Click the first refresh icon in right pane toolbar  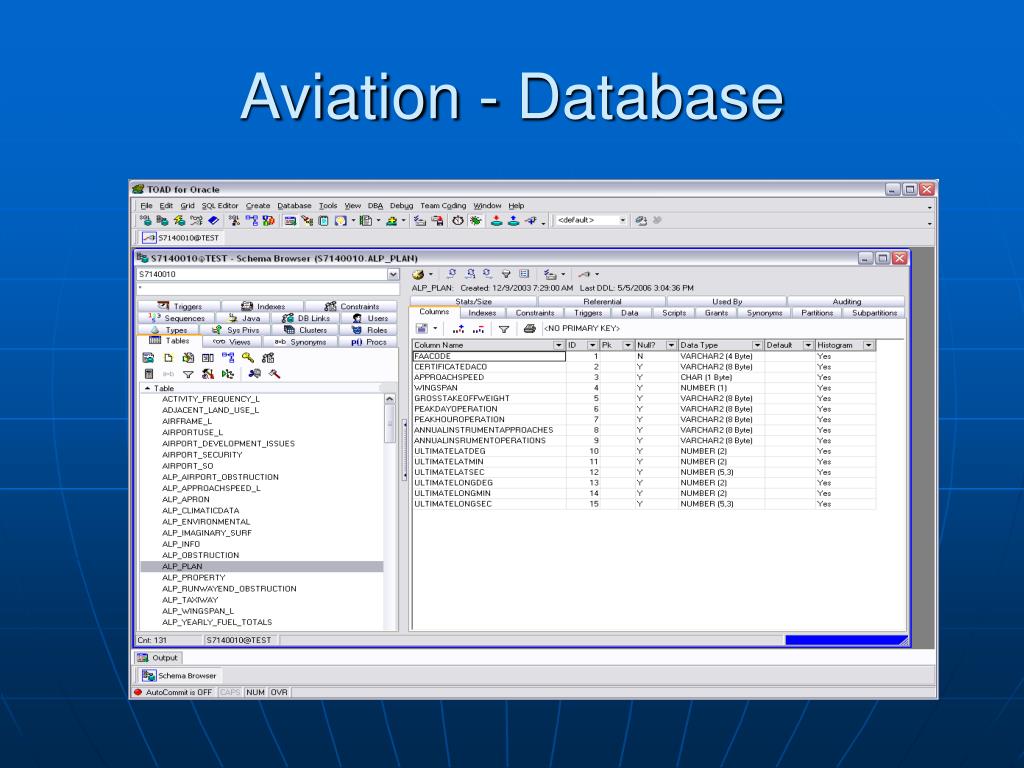pyautogui.click(x=451, y=274)
